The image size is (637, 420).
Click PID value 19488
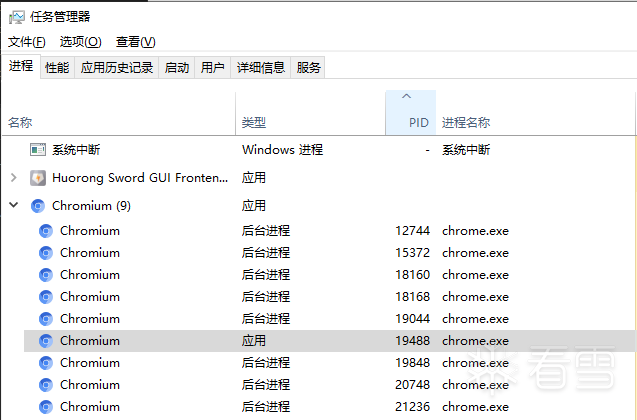[412, 341]
